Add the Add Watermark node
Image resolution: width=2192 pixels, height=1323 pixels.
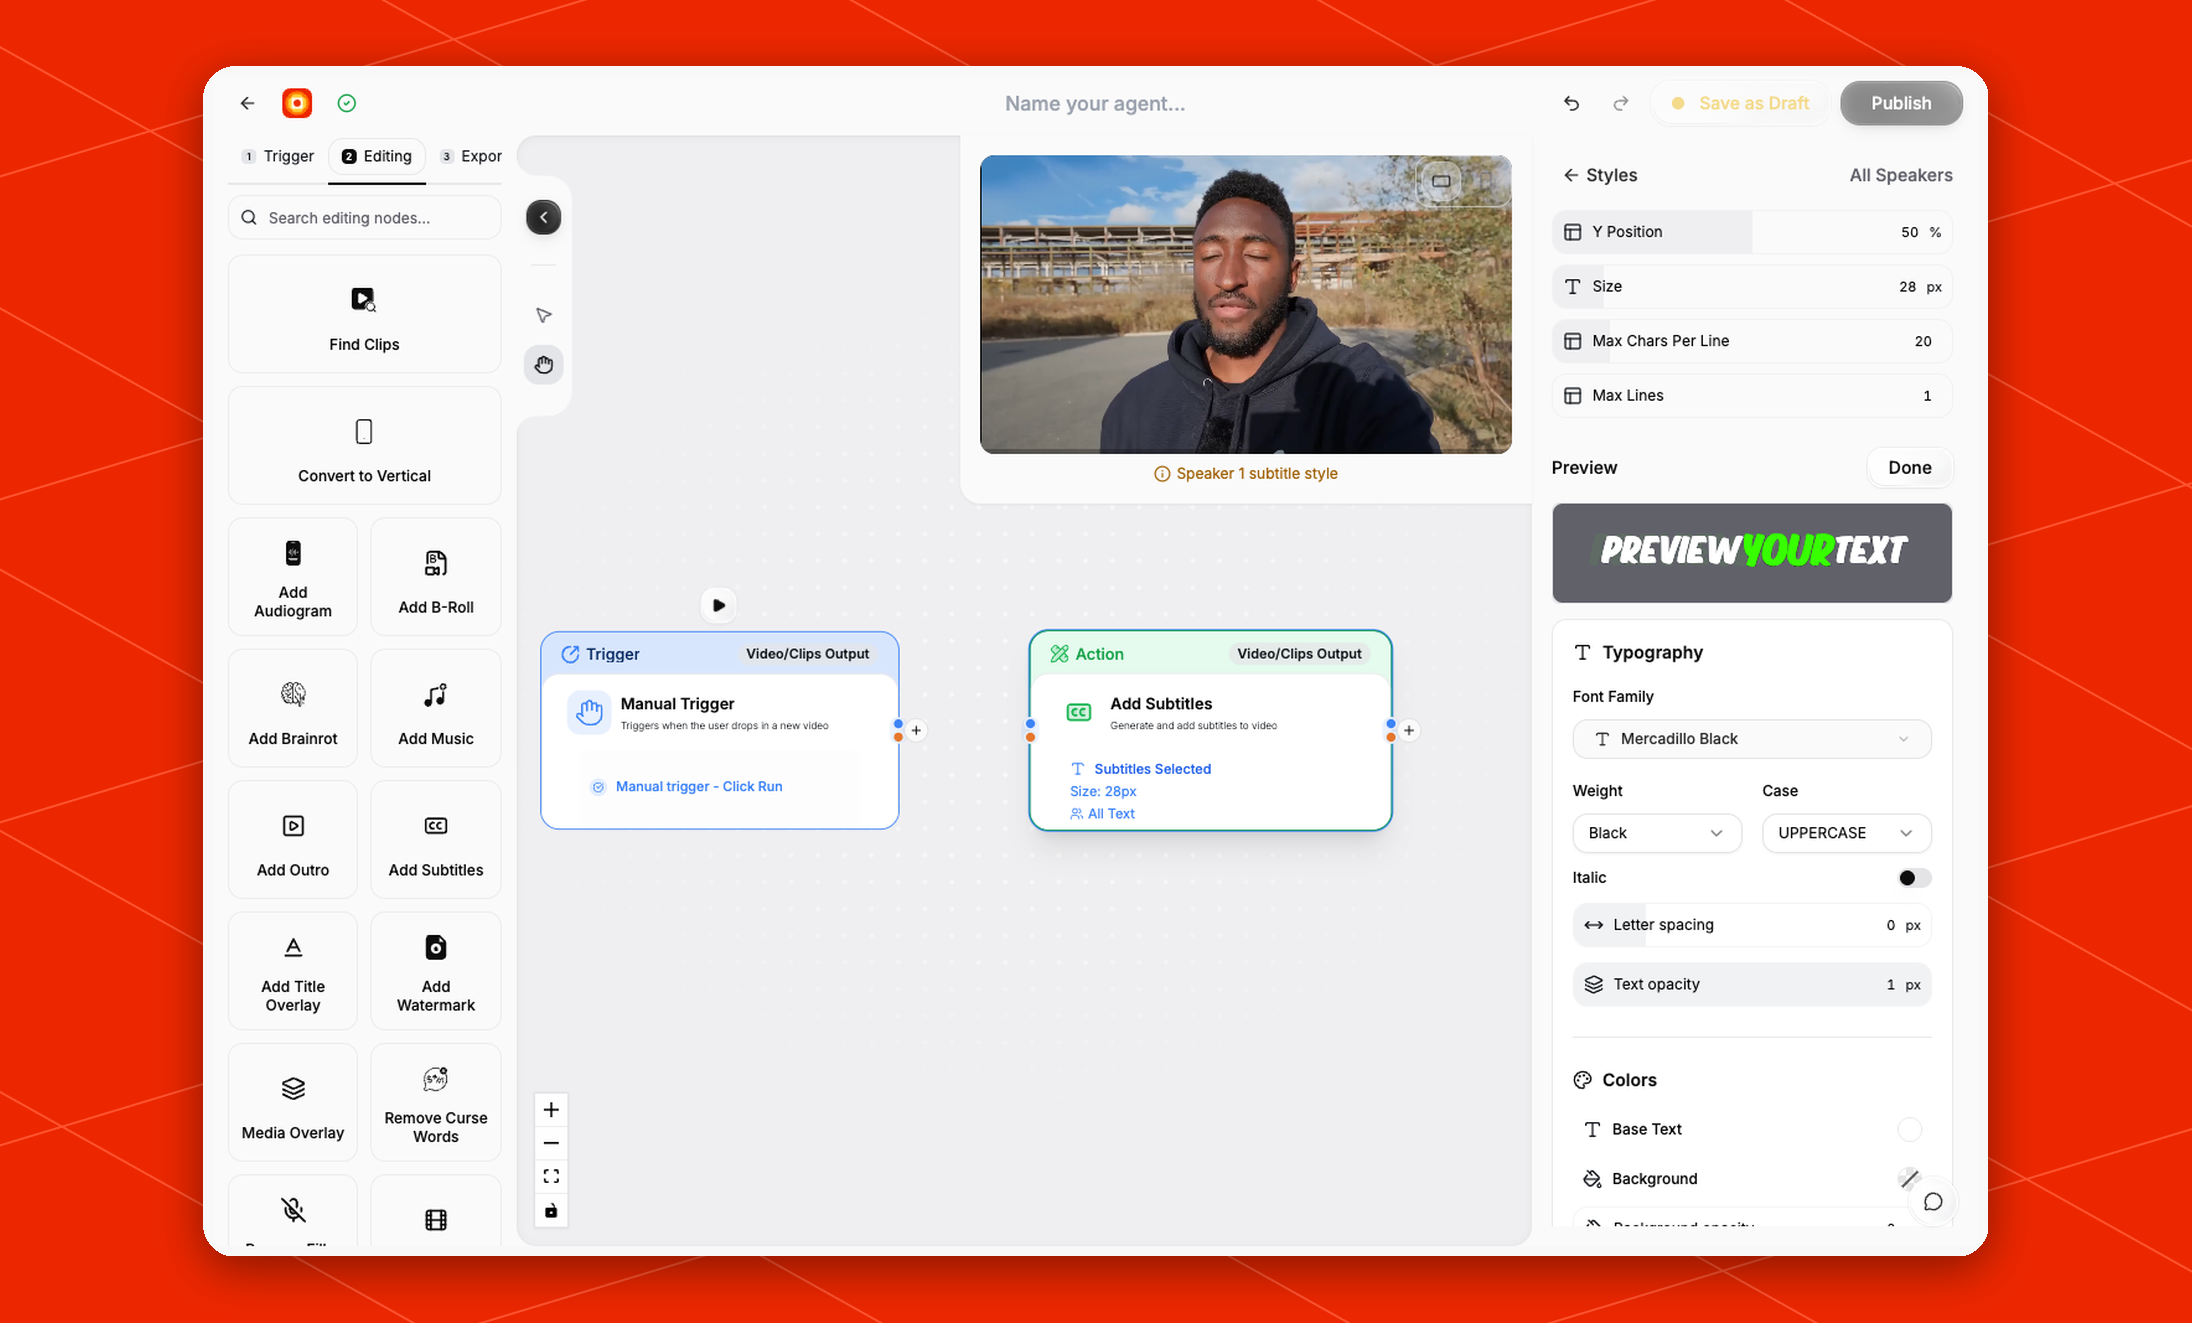436,971
